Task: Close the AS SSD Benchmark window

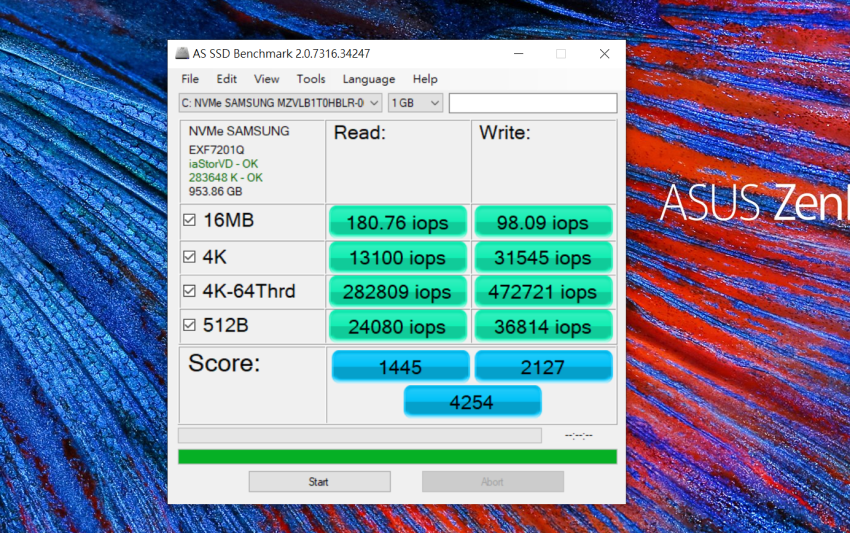Action: click(x=604, y=54)
